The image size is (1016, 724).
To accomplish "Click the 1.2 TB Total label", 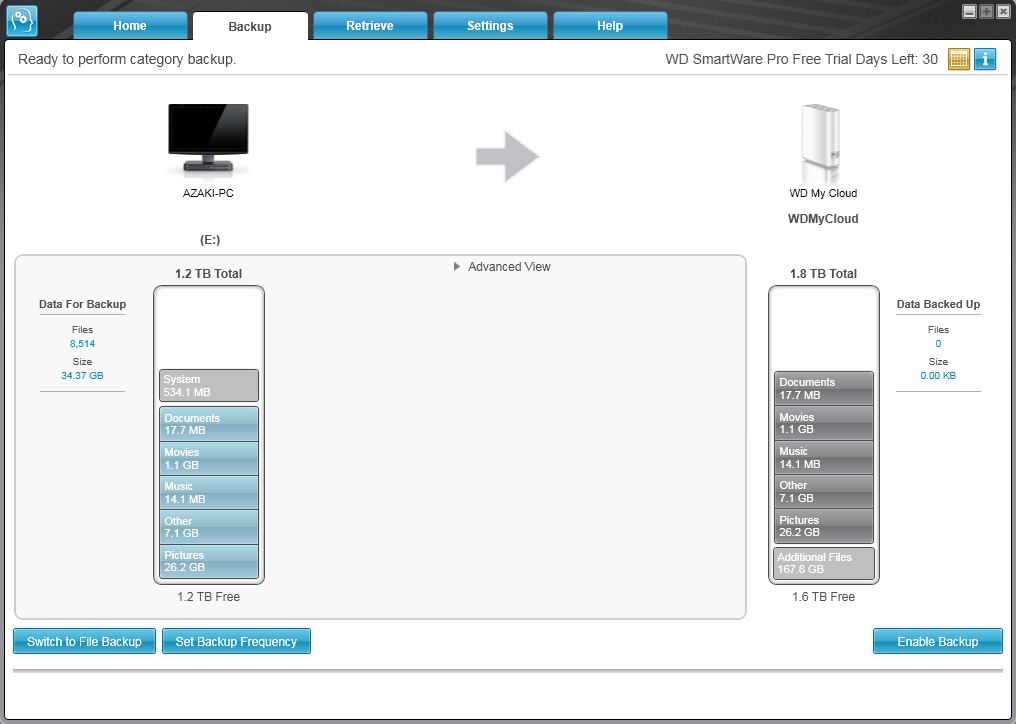I will click(208, 274).
